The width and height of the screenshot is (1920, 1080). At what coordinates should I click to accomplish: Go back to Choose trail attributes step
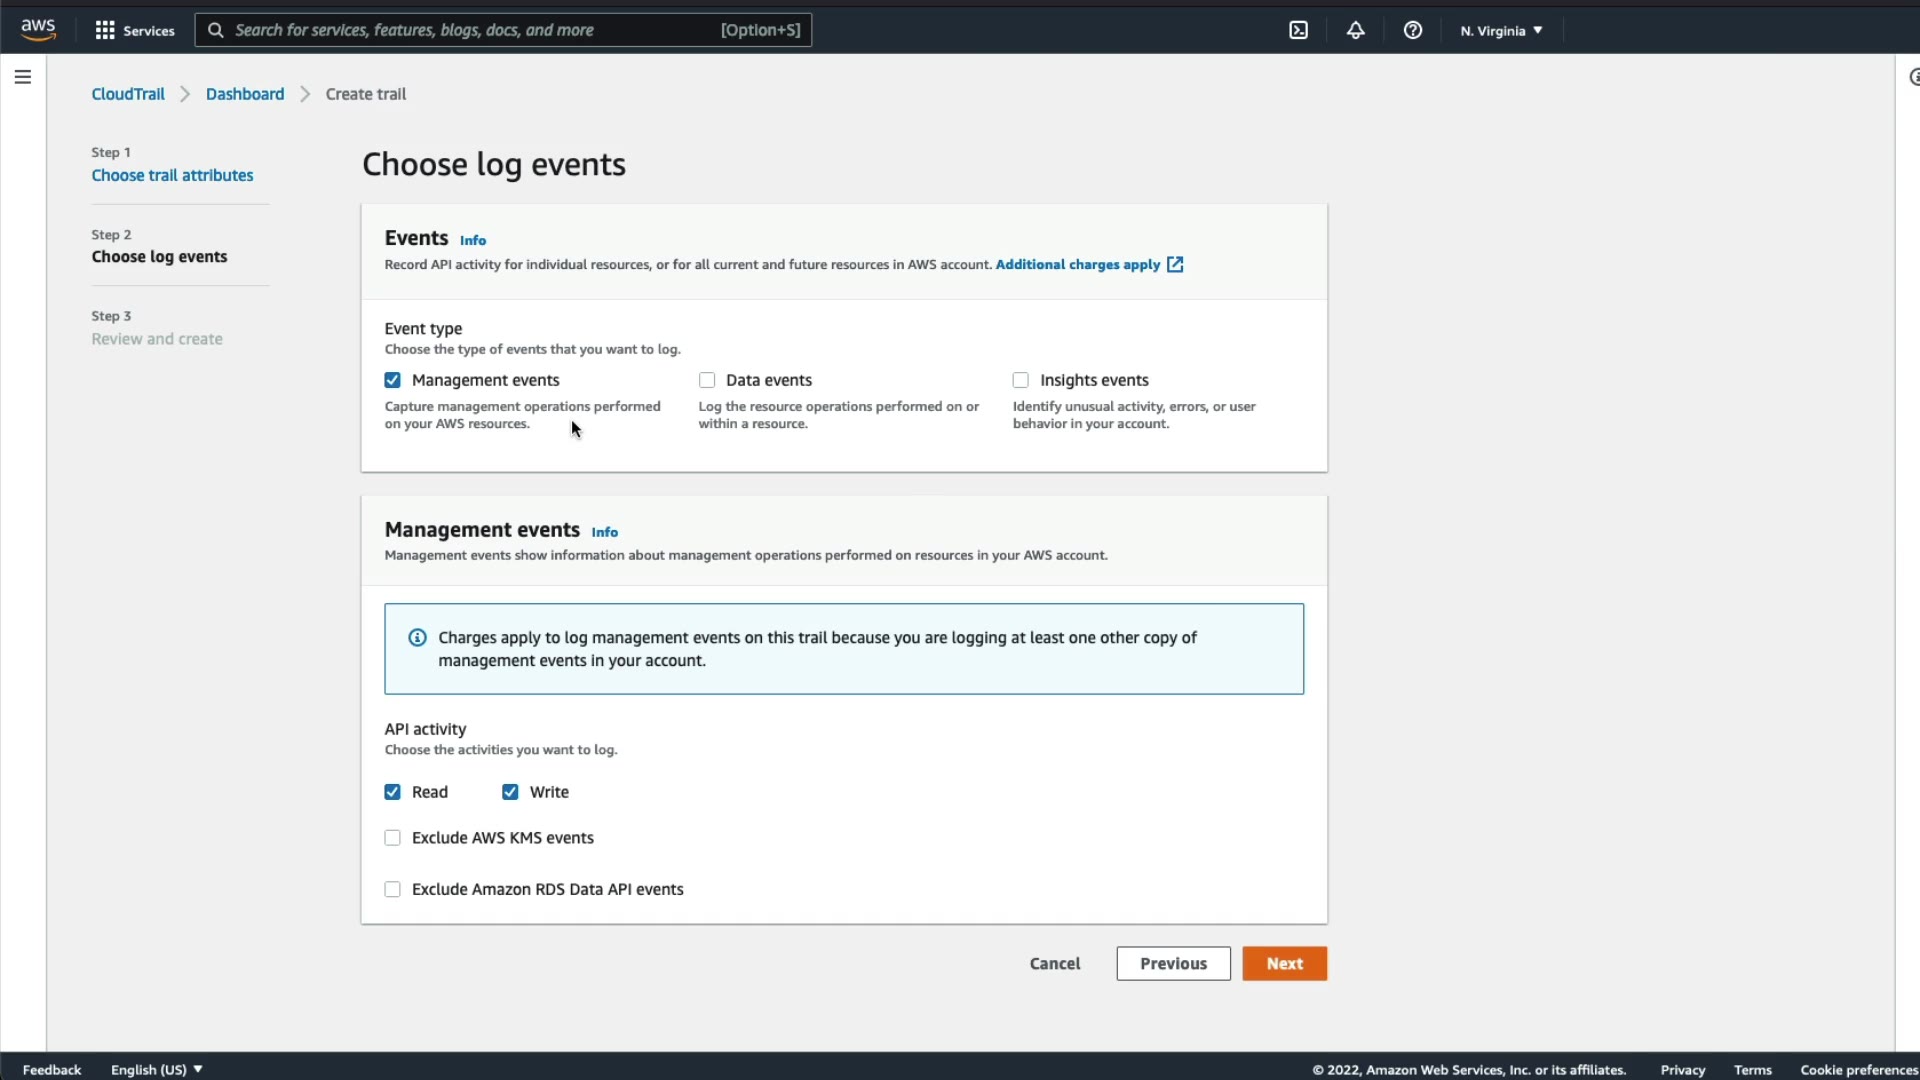pyautogui.click(x=172, y=175)
